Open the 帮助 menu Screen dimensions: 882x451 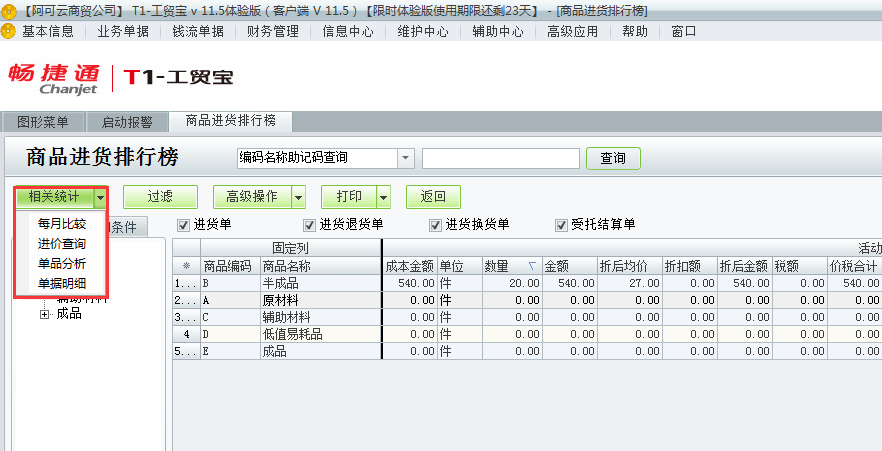click(x=635, y=31)
